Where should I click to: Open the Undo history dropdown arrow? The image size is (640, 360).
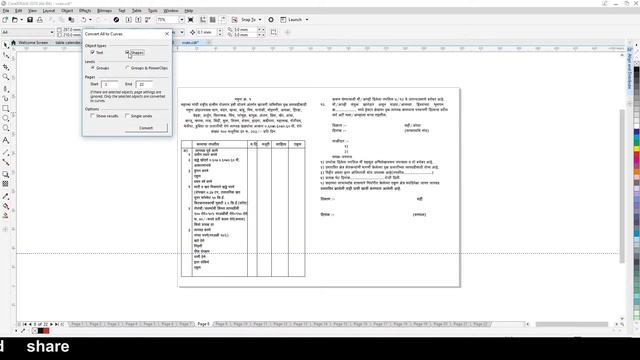coord(90,20)
